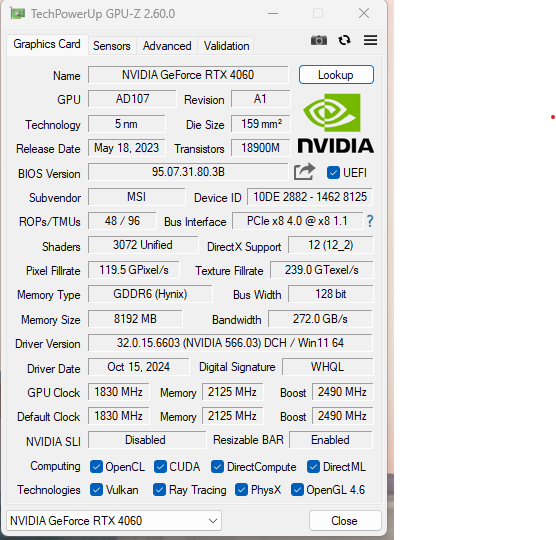Toggle the DirectCompute checkbox
This screenshot has height=540, width=556.
click(x=217, y=467)
